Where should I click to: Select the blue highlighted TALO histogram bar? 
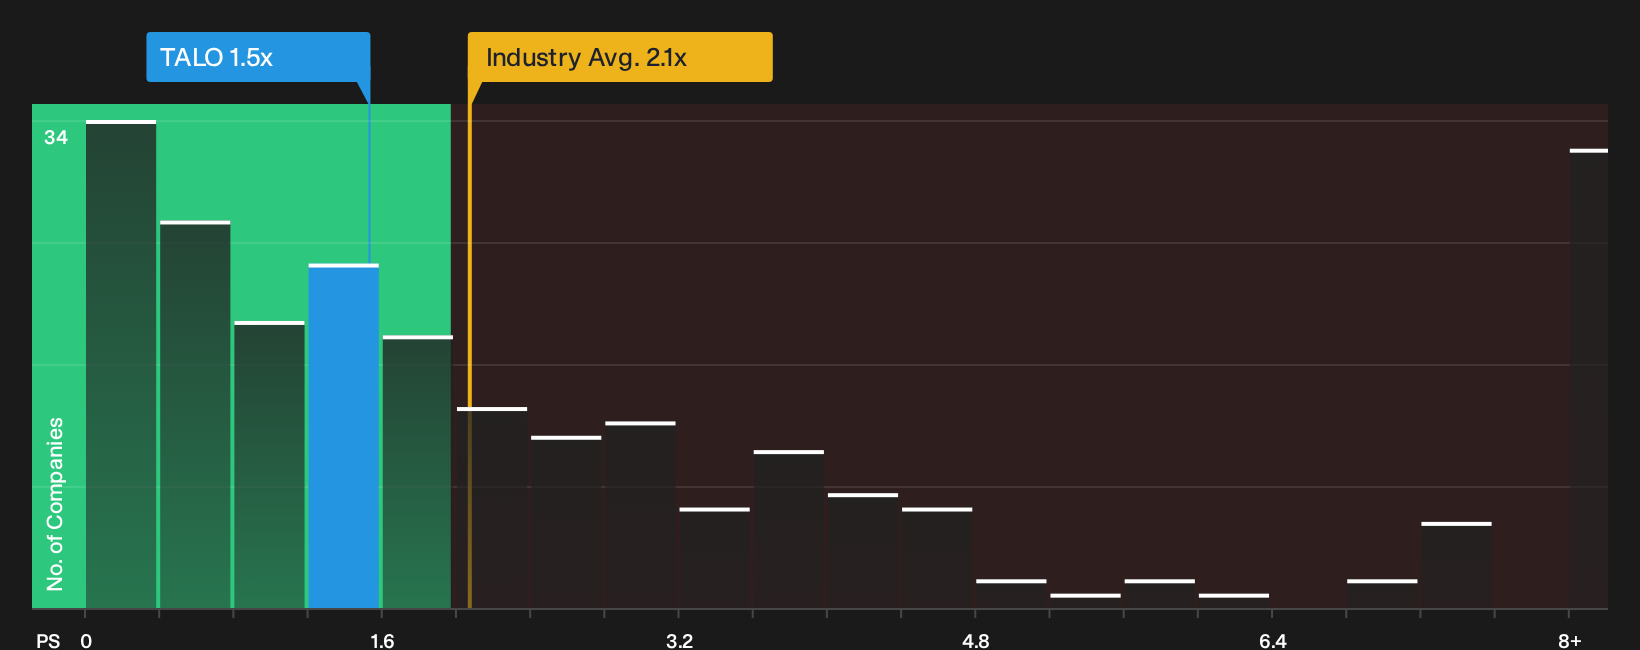pyautogui.click(x=343, y=436)
